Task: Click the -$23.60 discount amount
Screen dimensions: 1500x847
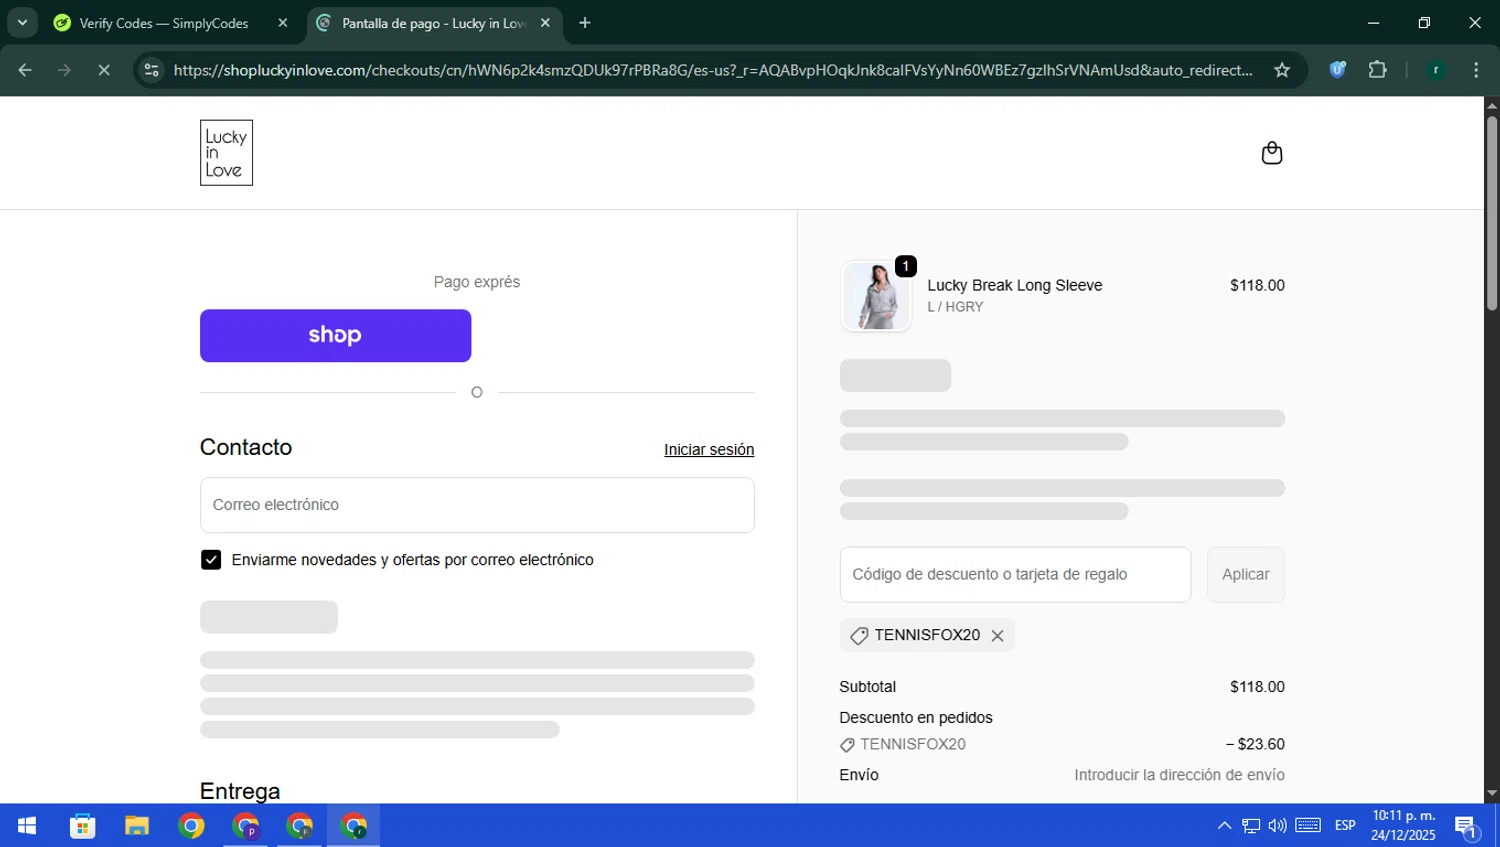Action: tap(1255, 745)
